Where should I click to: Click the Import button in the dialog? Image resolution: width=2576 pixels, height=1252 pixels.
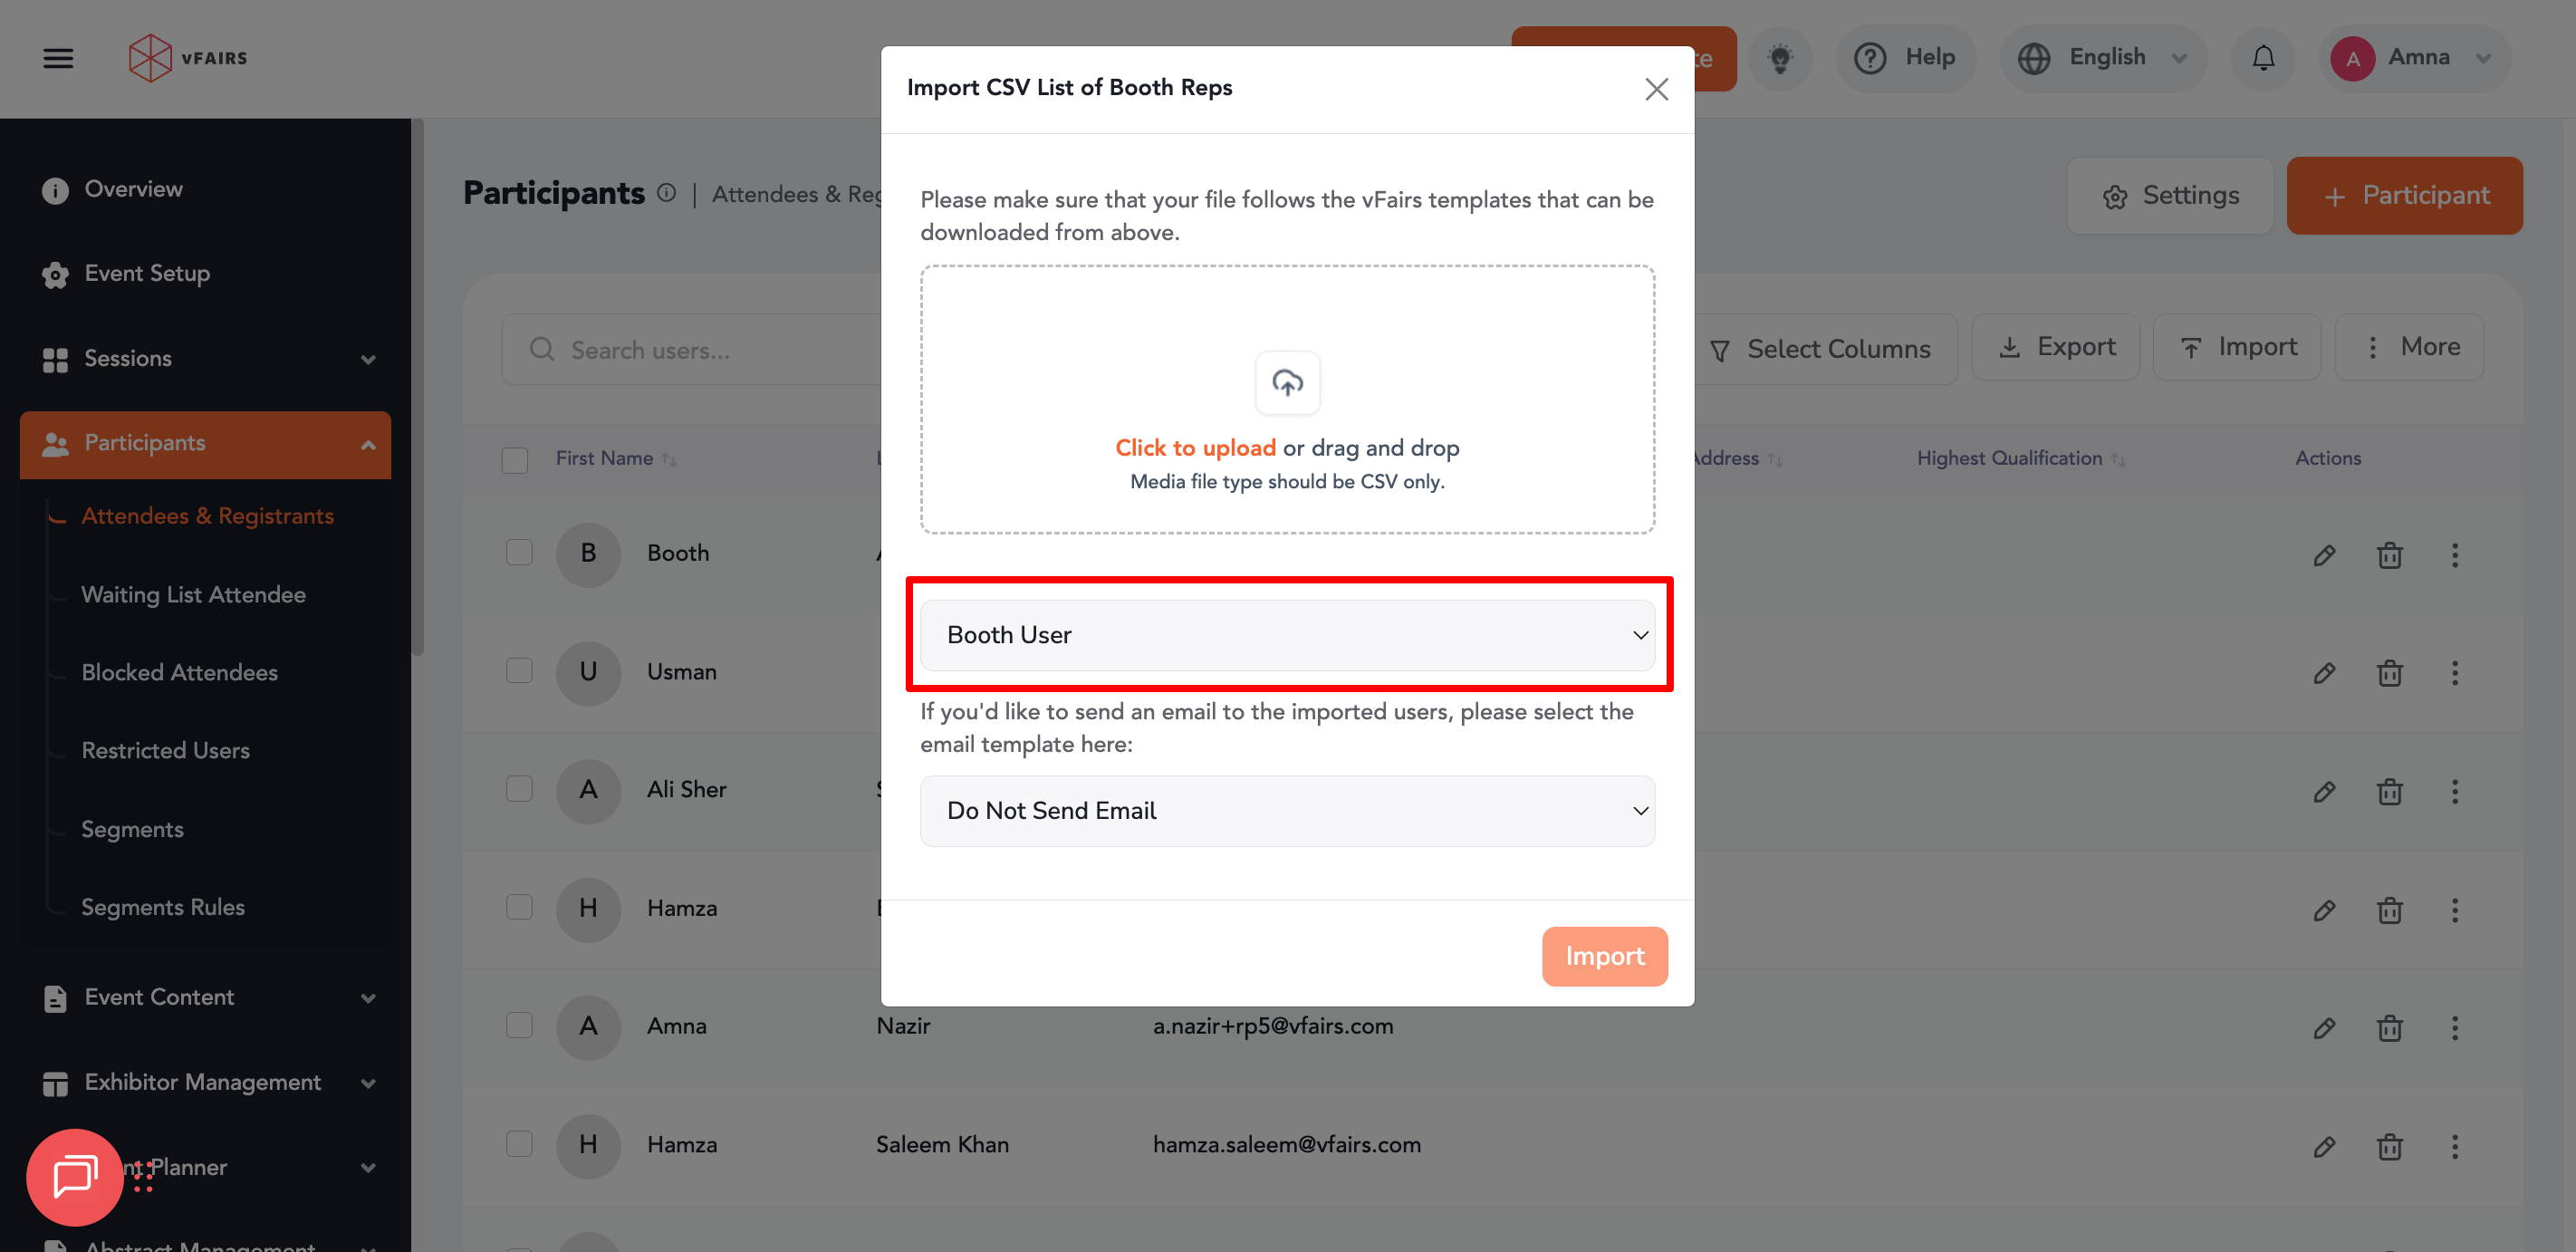pyautogui.click(x=1604, y=956)
